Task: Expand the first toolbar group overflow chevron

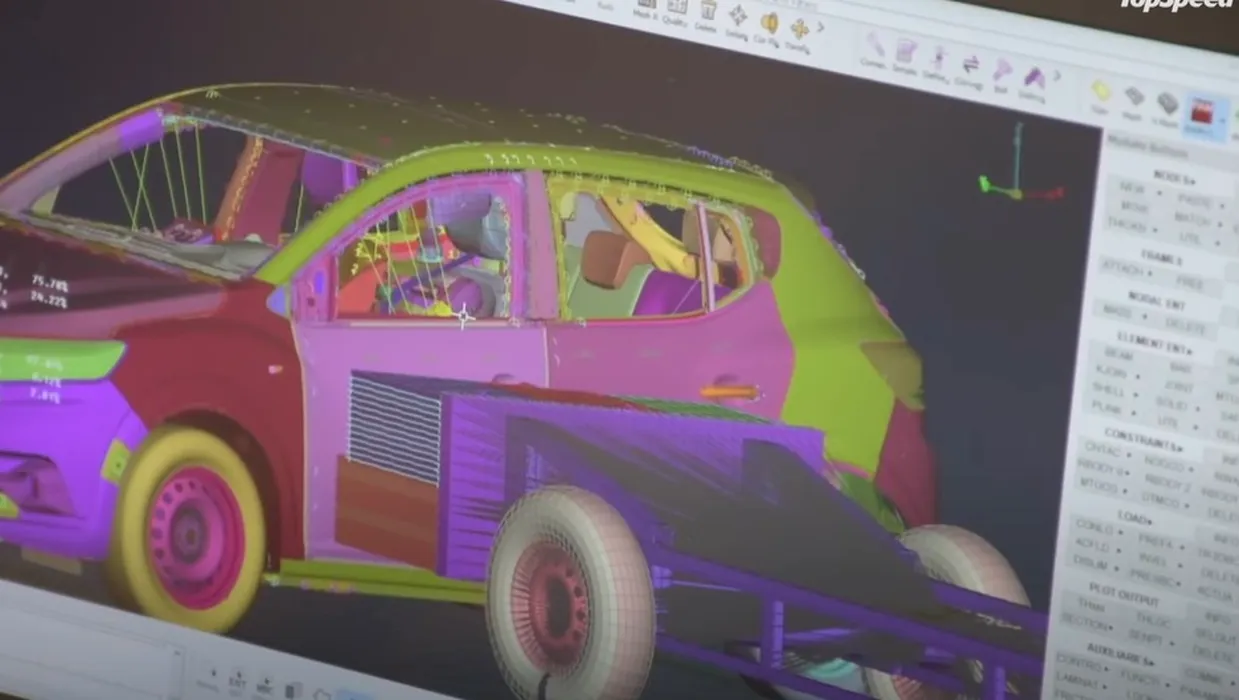Action: click(821, 28)
